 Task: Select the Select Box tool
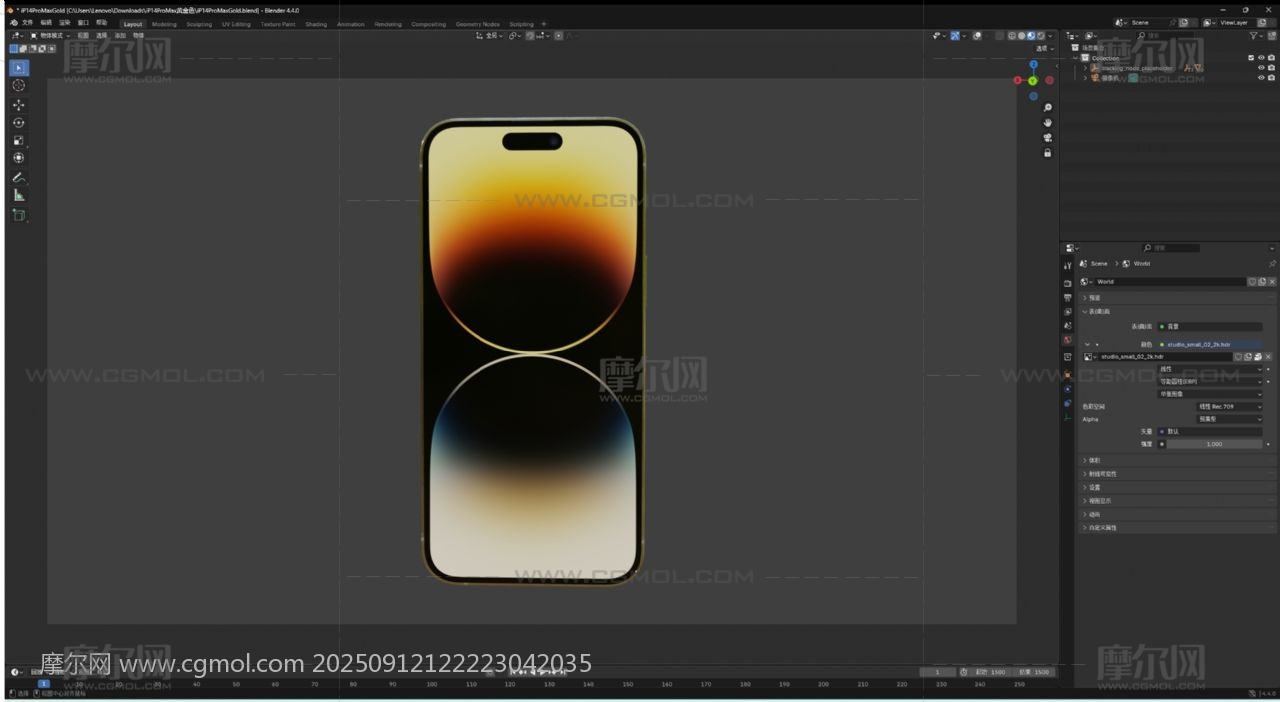19,68
